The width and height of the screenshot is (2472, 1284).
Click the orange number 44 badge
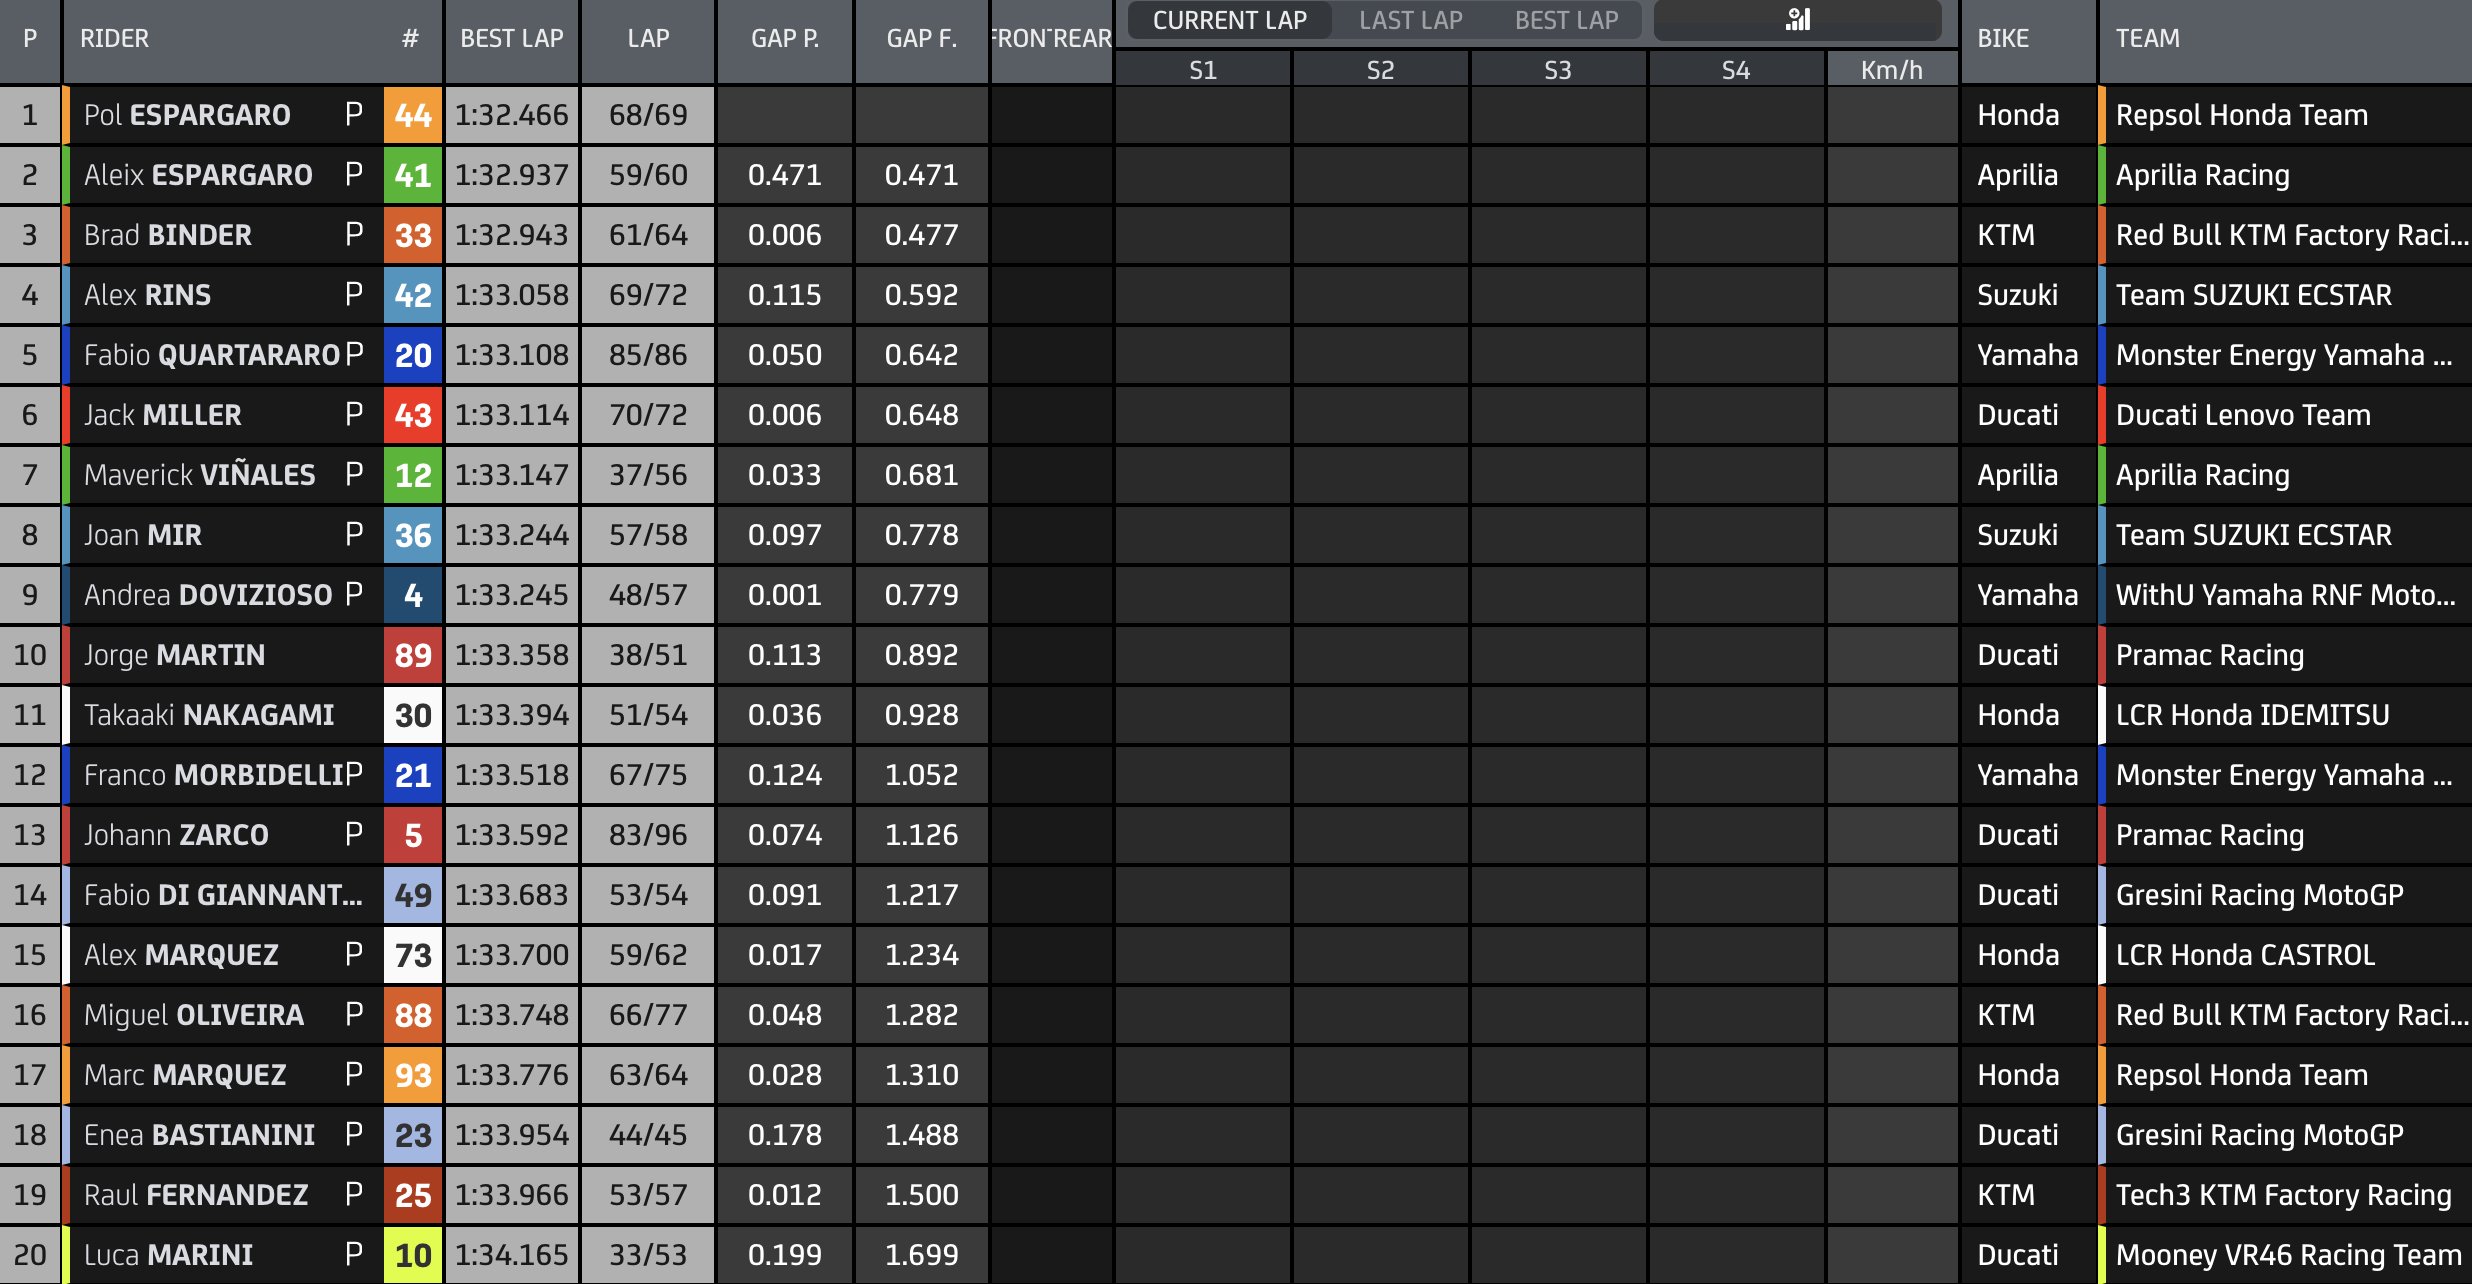click(x=413, y=115)
